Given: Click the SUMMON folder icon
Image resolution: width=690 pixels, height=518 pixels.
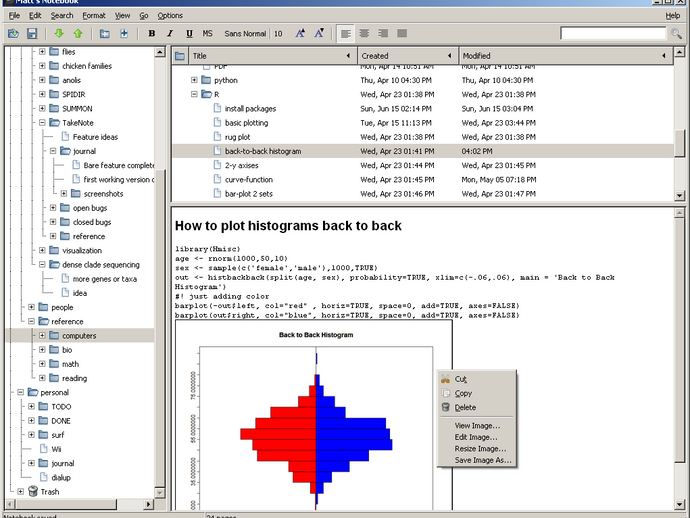Looking at the screenshot, I should pos(54,108).
